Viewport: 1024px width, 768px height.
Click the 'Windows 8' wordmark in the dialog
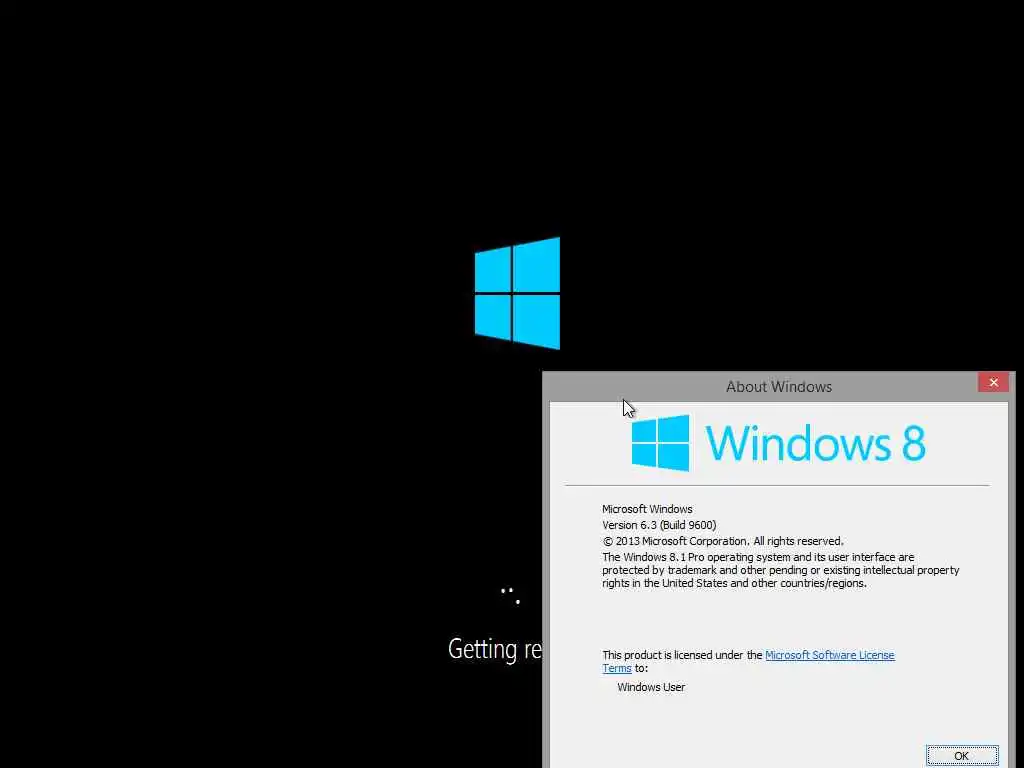[x=816, y=443]
